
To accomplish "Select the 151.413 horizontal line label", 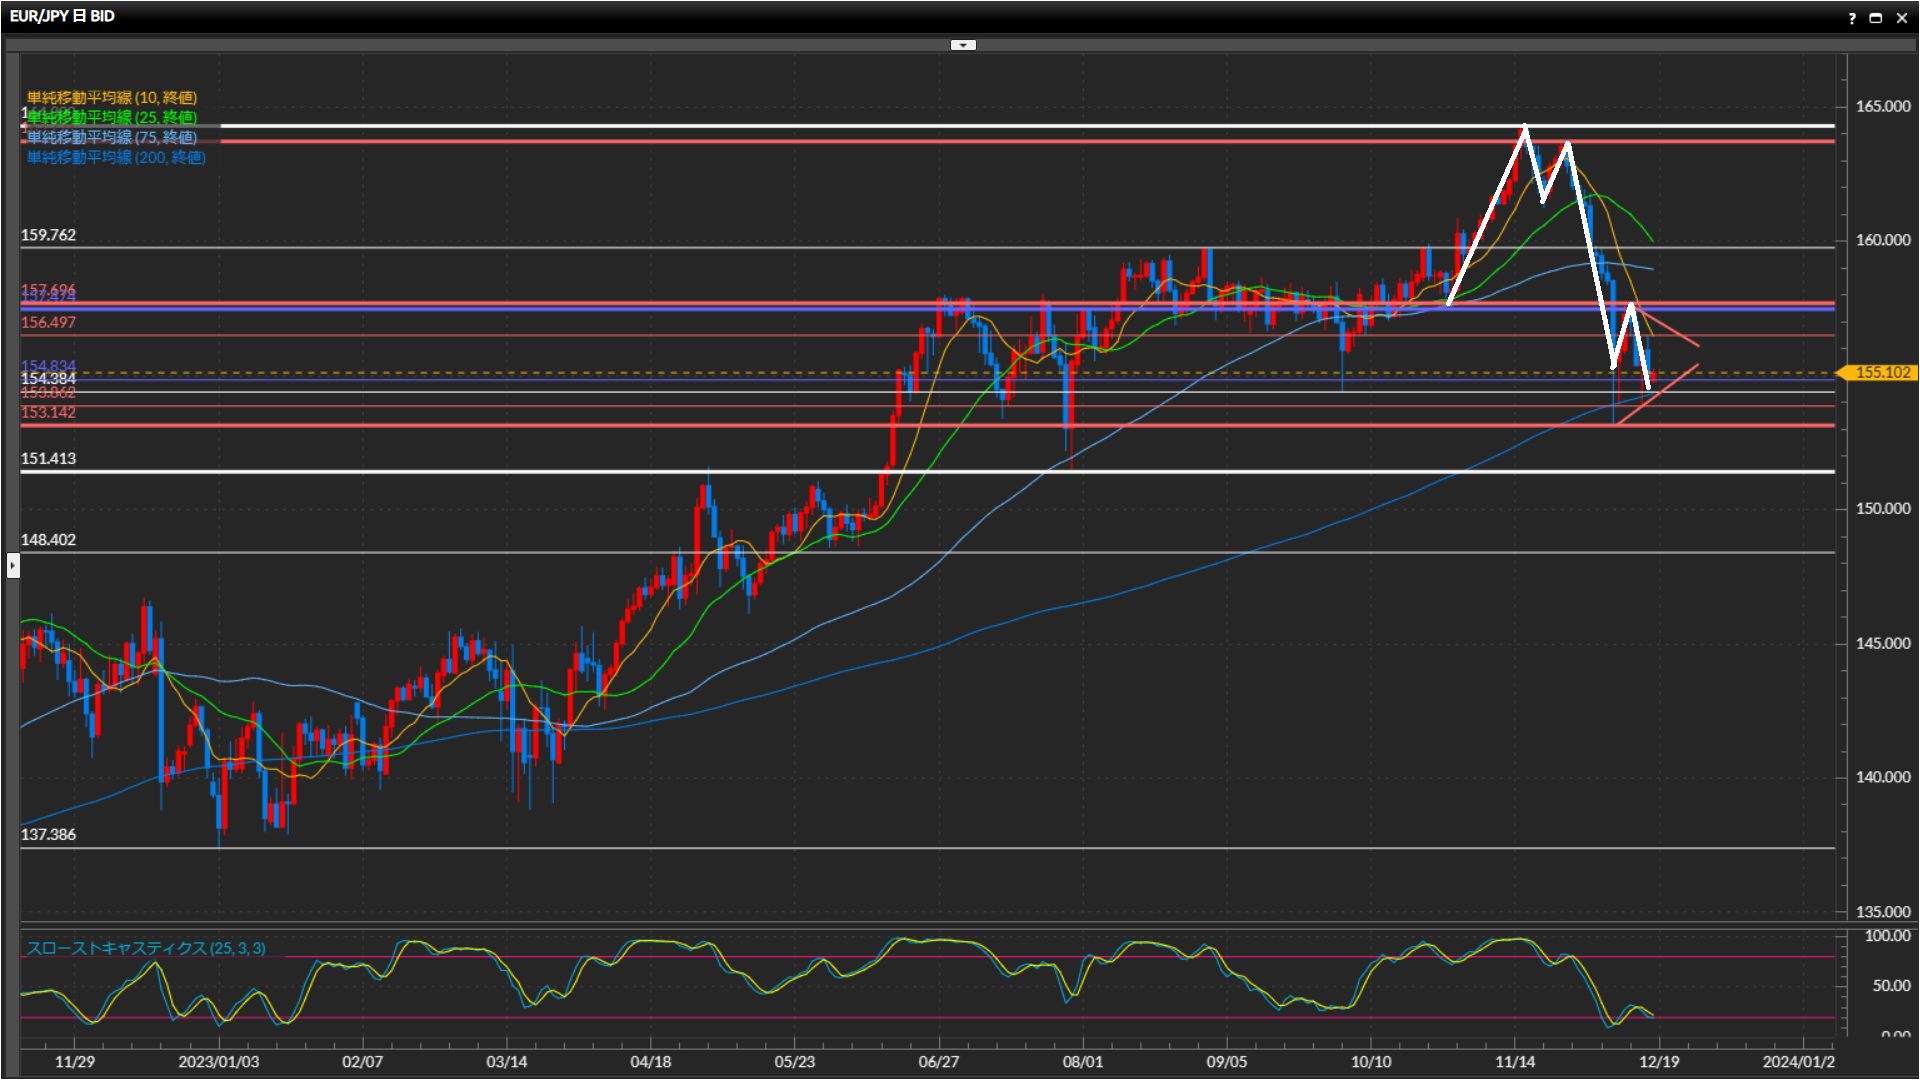I will (48, 458).
